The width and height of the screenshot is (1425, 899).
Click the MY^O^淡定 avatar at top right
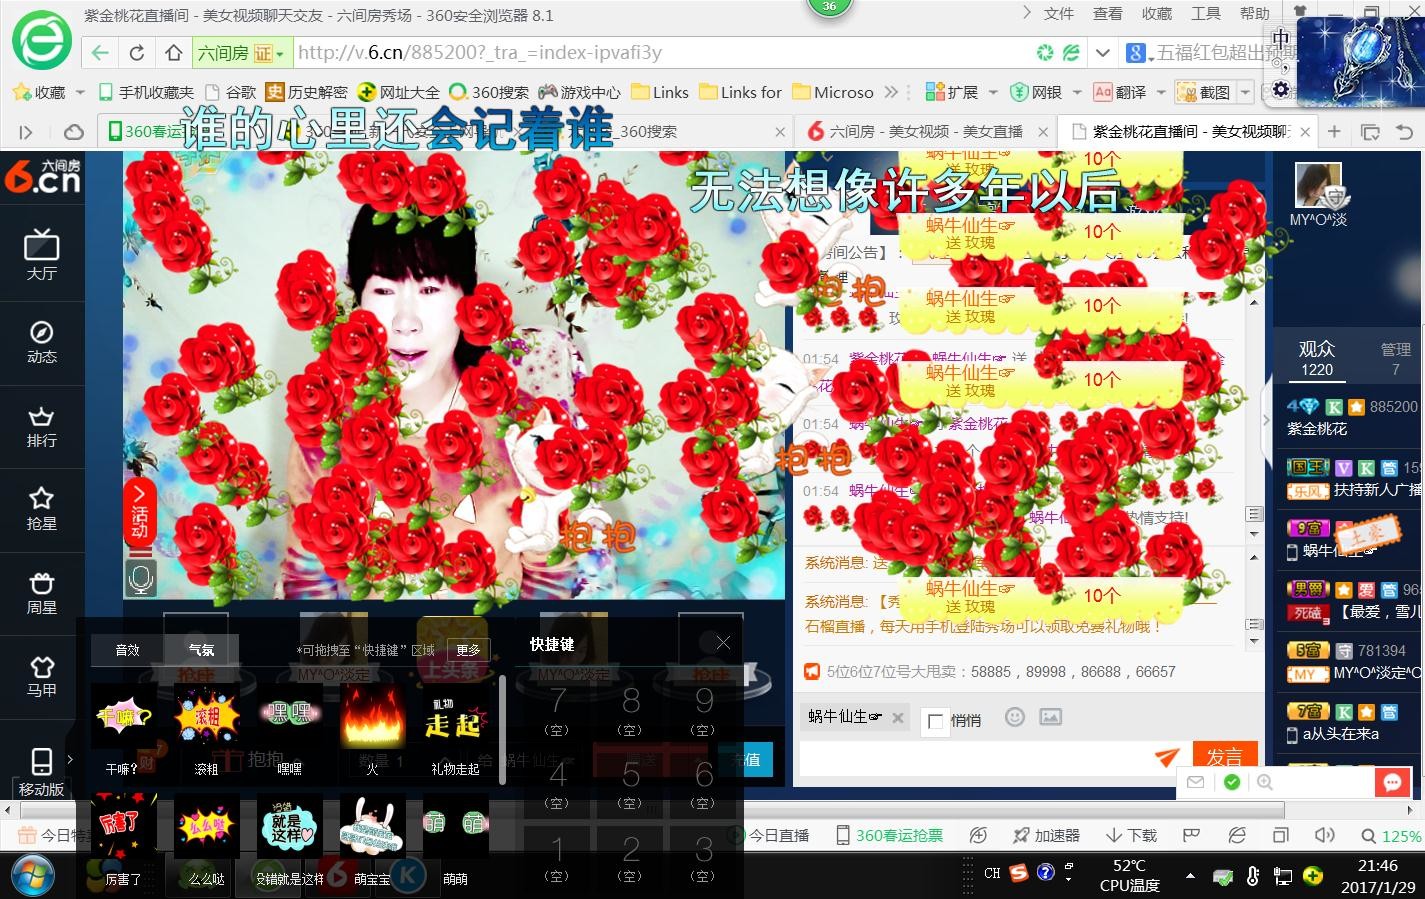(1318, 185)
